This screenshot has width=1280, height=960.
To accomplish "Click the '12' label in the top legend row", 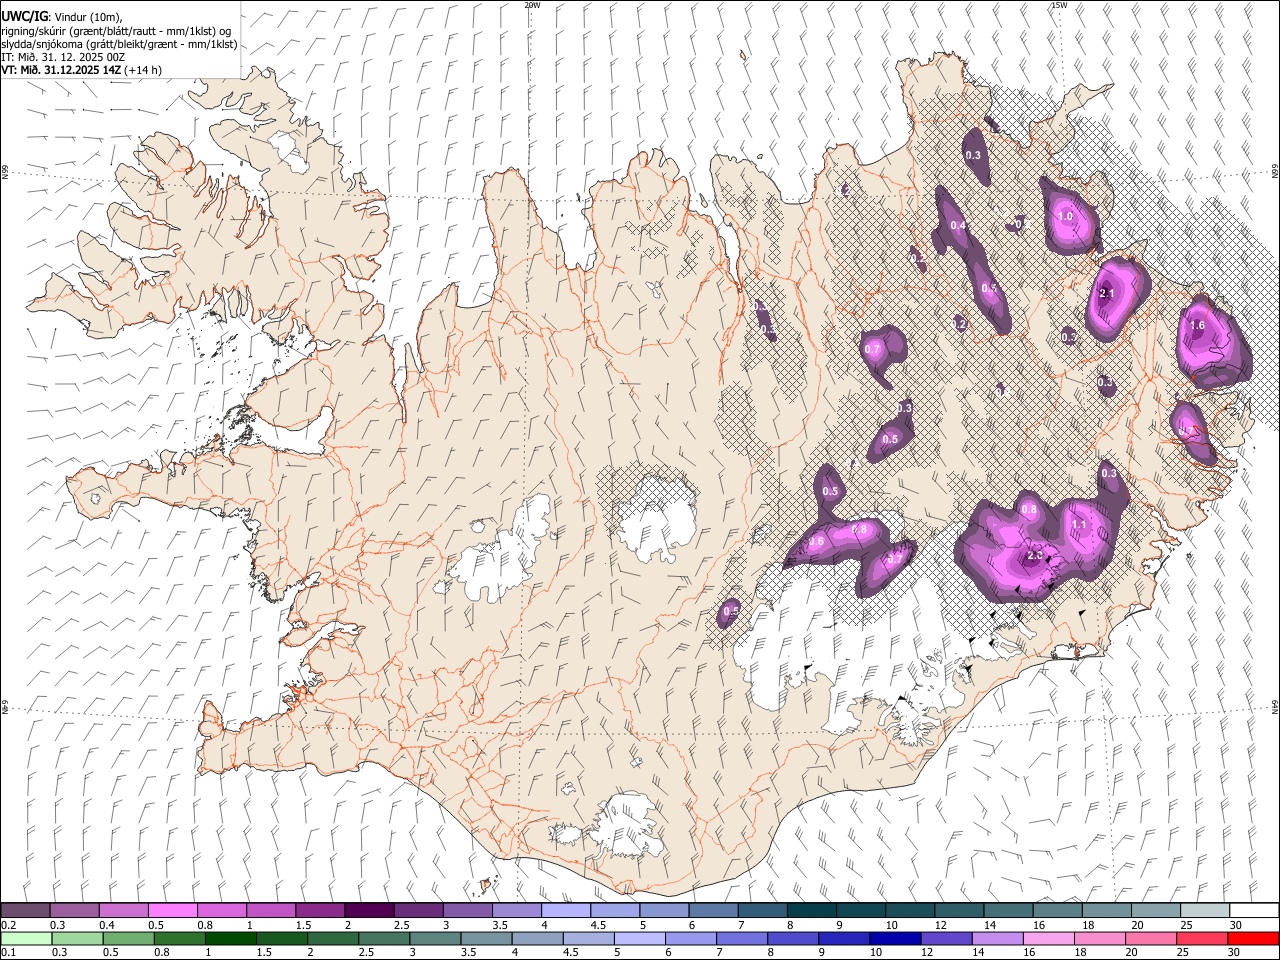I will pyautogui.click(x=941, y=925).
